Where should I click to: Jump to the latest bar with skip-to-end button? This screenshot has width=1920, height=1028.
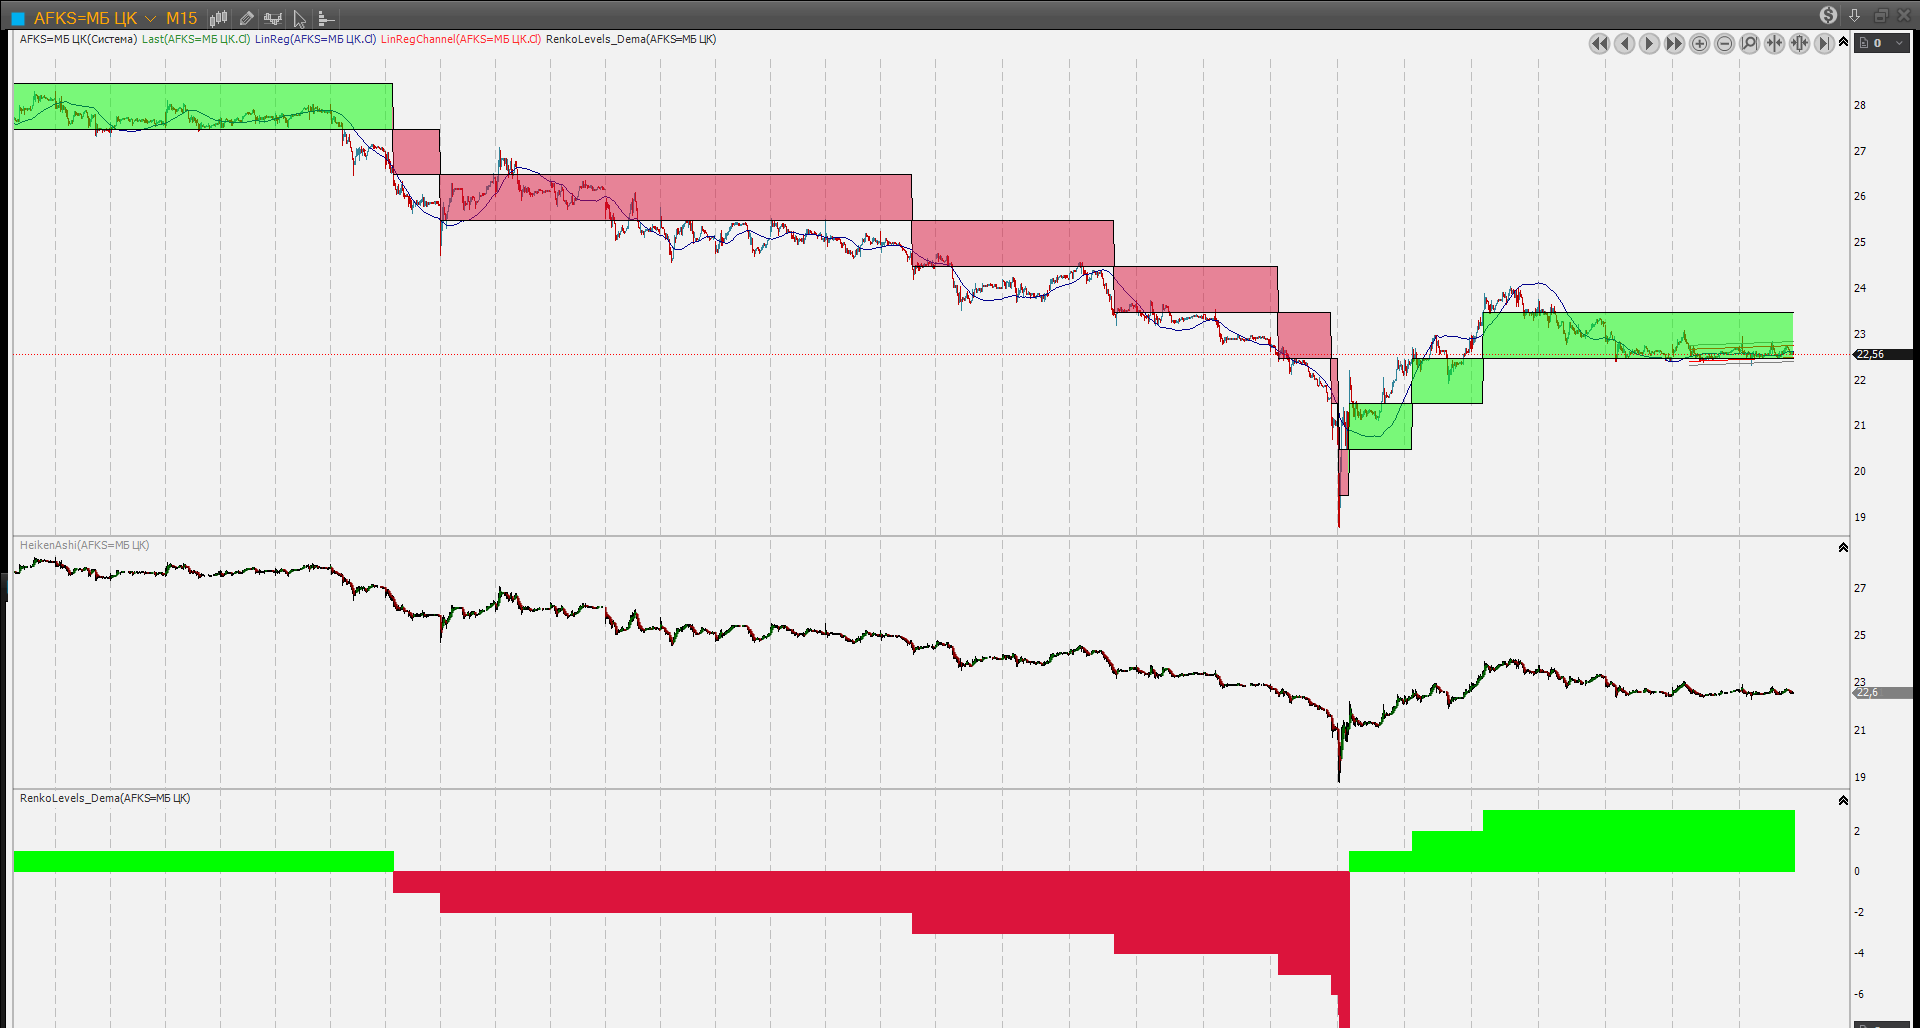click(1824, 43)
